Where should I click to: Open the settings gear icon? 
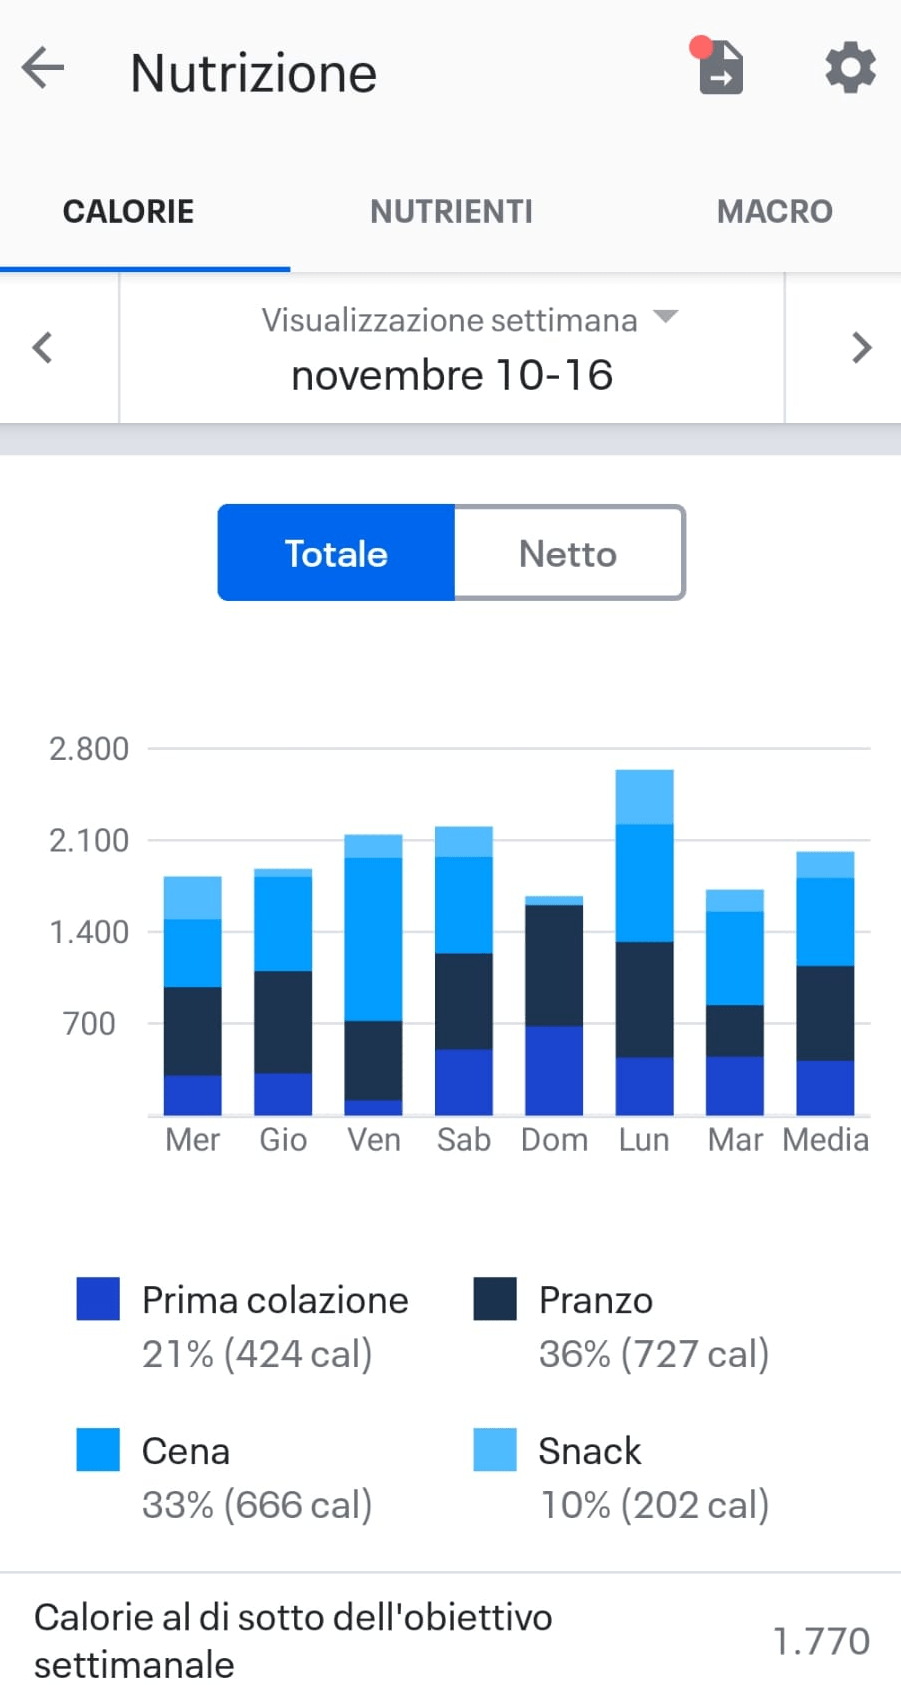click(850, 68)
